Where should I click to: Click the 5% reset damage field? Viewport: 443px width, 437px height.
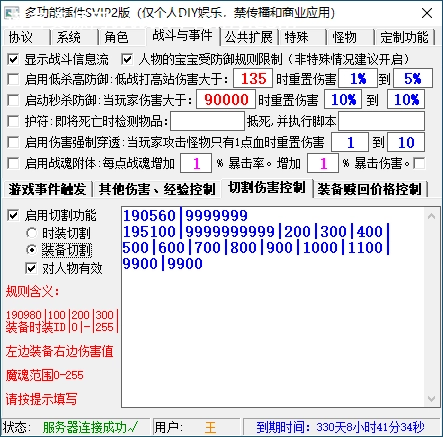click(x=413, y=78)
